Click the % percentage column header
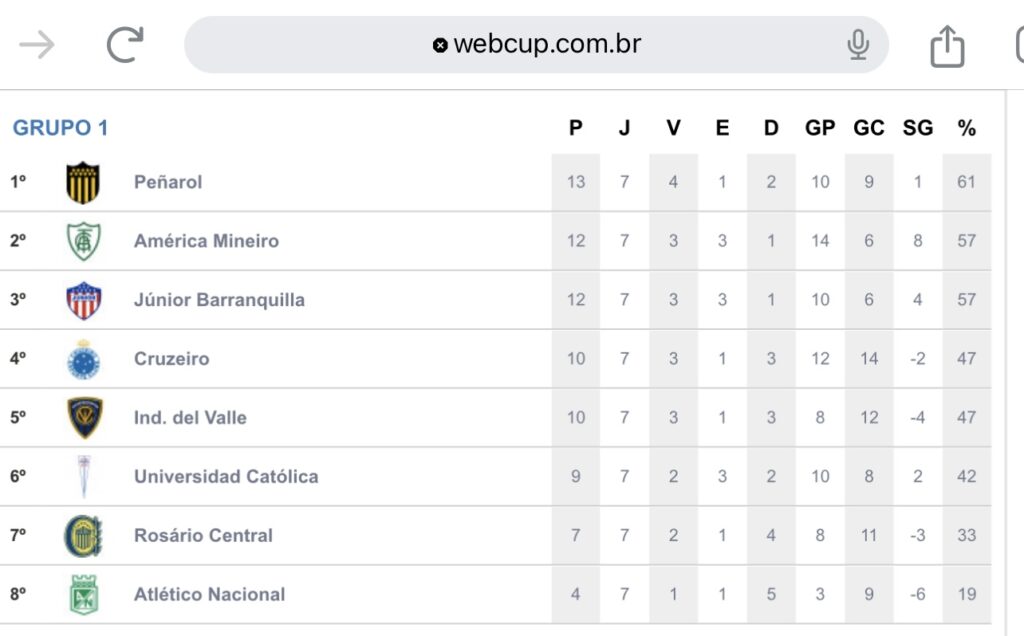 [967, 127]
